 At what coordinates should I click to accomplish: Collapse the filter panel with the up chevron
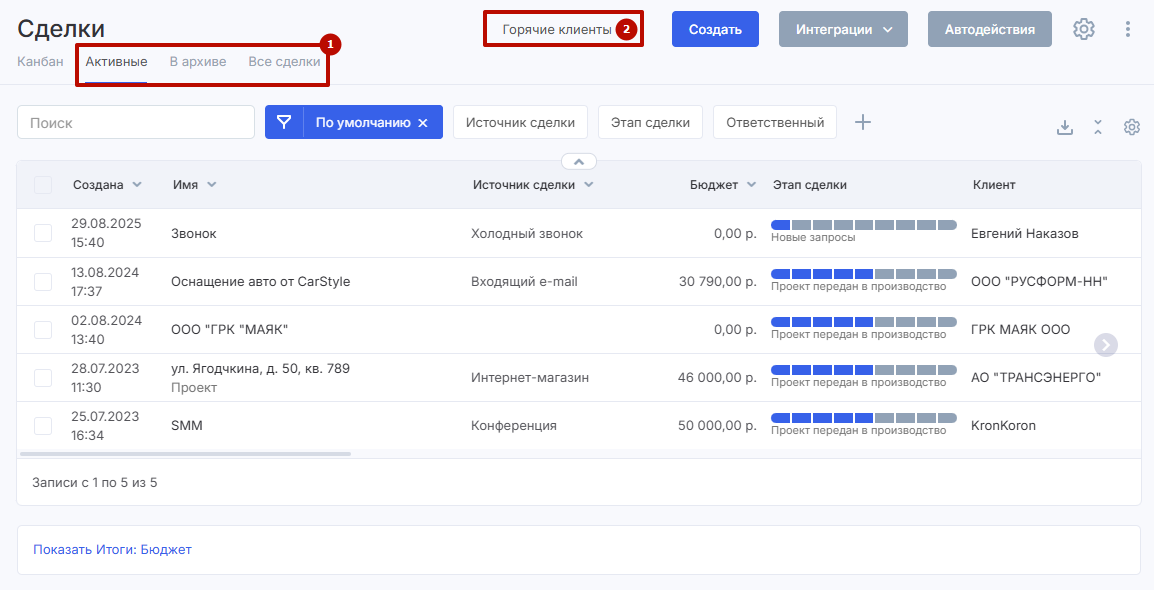(x=579, y=161)
